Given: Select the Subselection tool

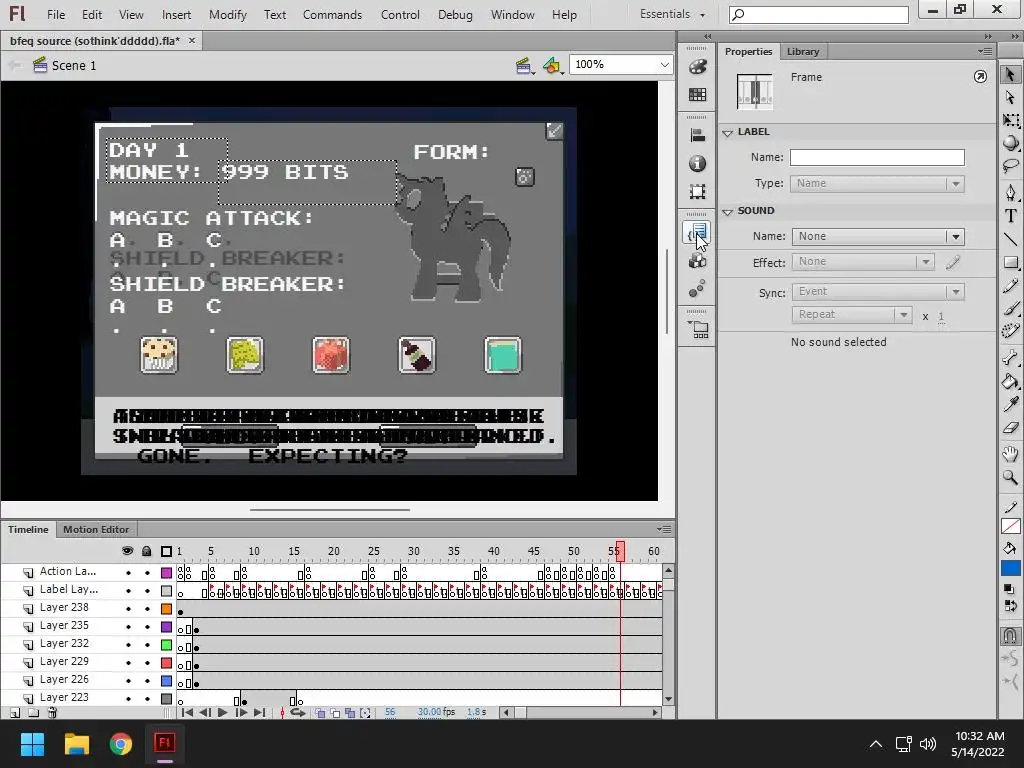Looking at the screenshot, I should coord(1010,98).
